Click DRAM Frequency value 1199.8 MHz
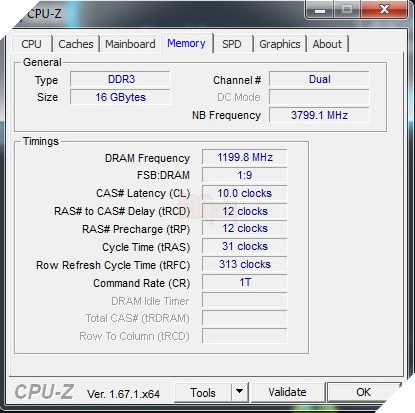Image resolution: width=415 pixels, height=413 pixels. (244, 157)
